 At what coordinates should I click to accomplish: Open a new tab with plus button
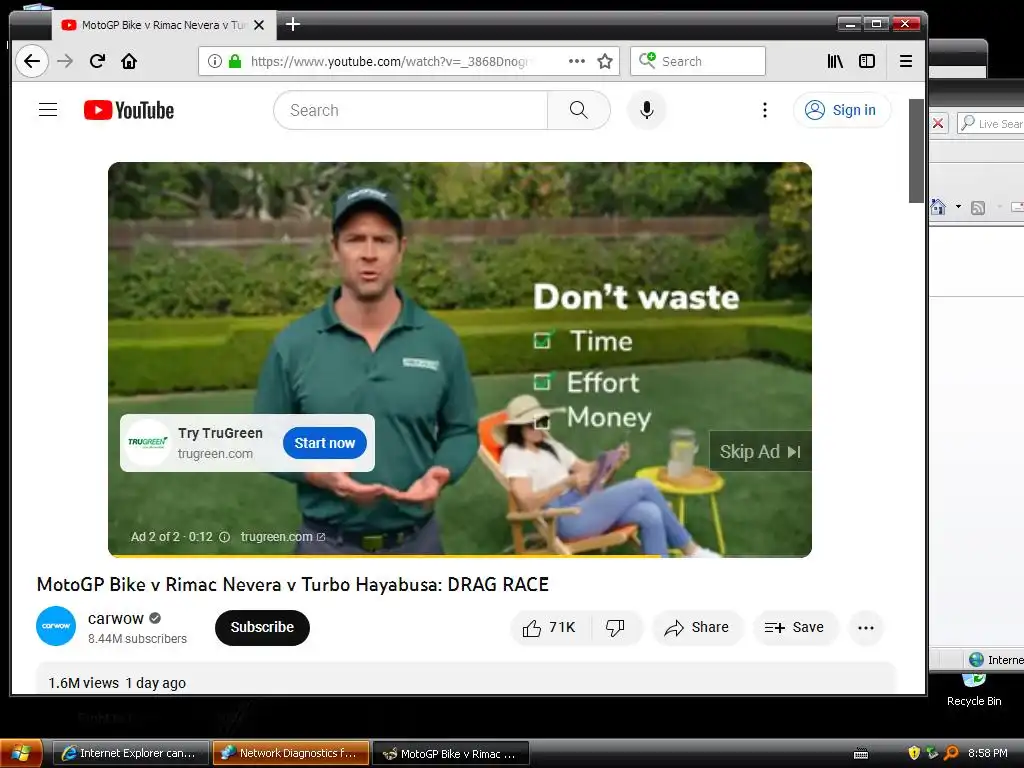point(293,25)
